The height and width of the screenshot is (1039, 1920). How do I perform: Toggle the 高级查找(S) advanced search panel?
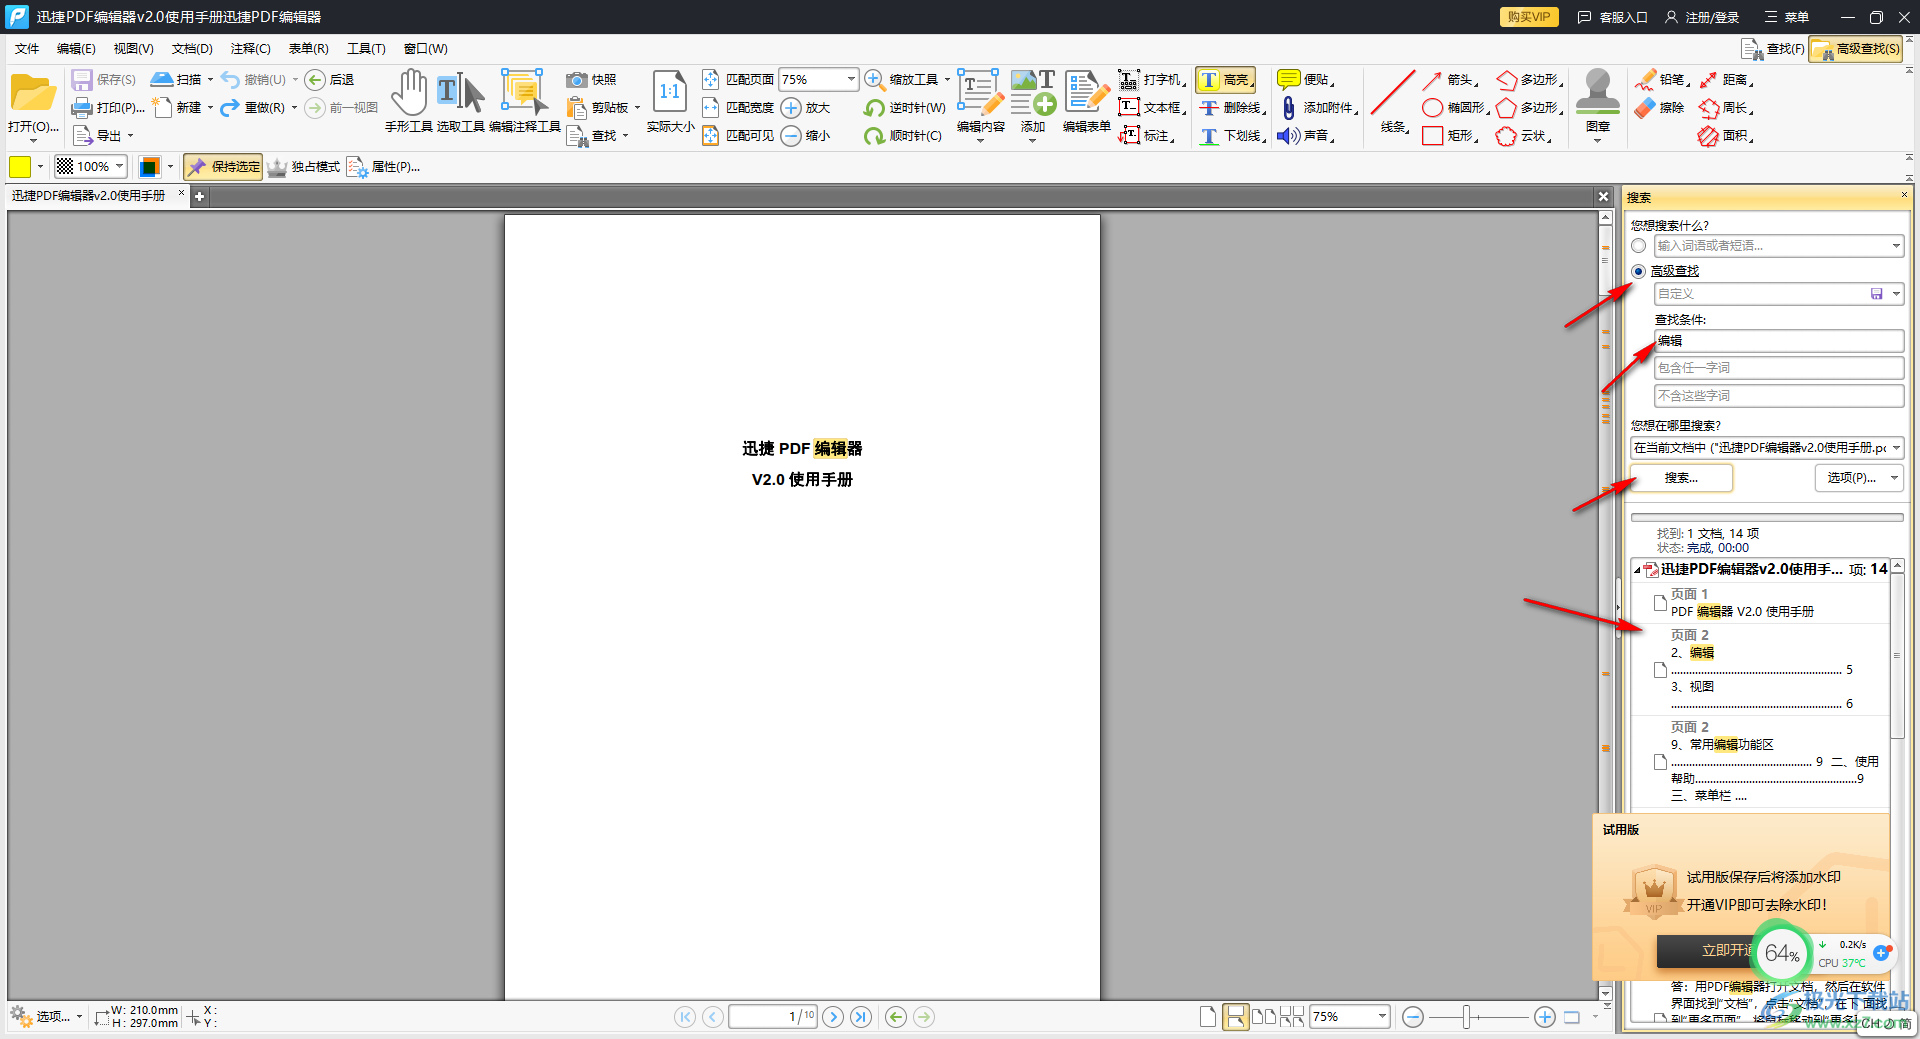[1855, 48]
